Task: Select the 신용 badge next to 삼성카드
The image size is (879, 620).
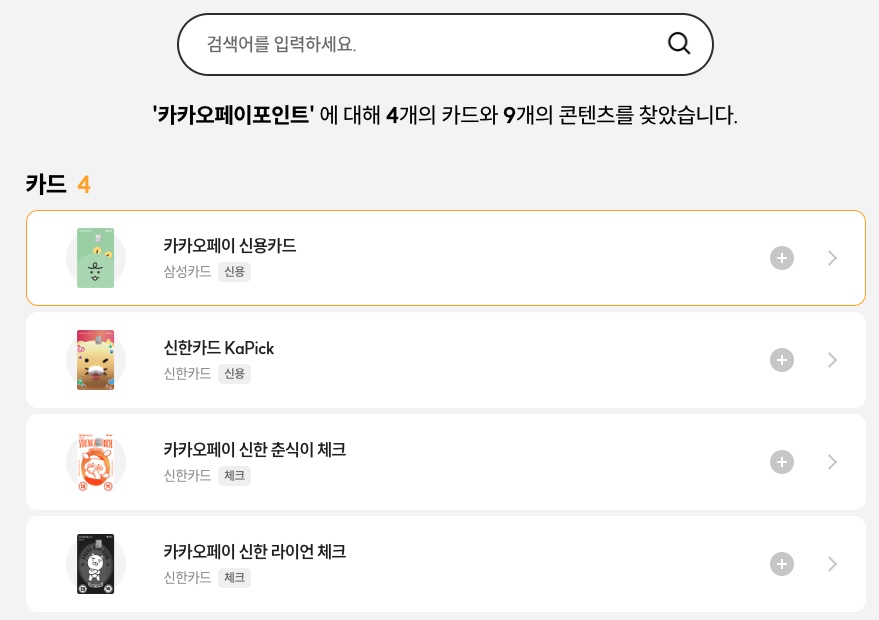Action: pyautogui.click(x=234, y=271)
